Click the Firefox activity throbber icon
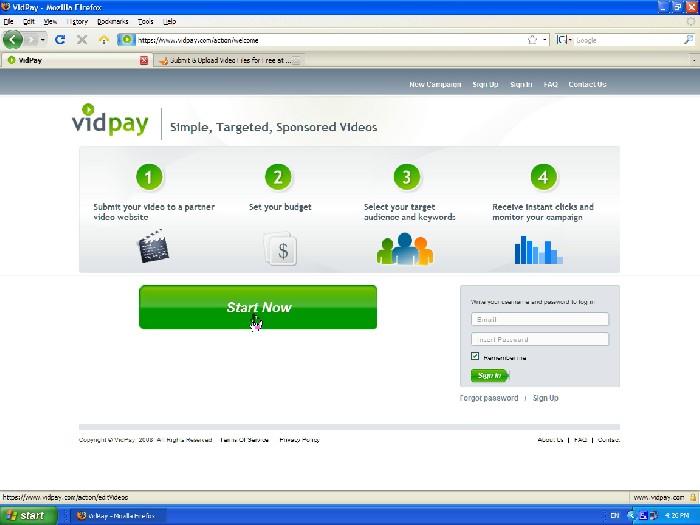Viewport: 700px width, 525px height. [691, 21]
